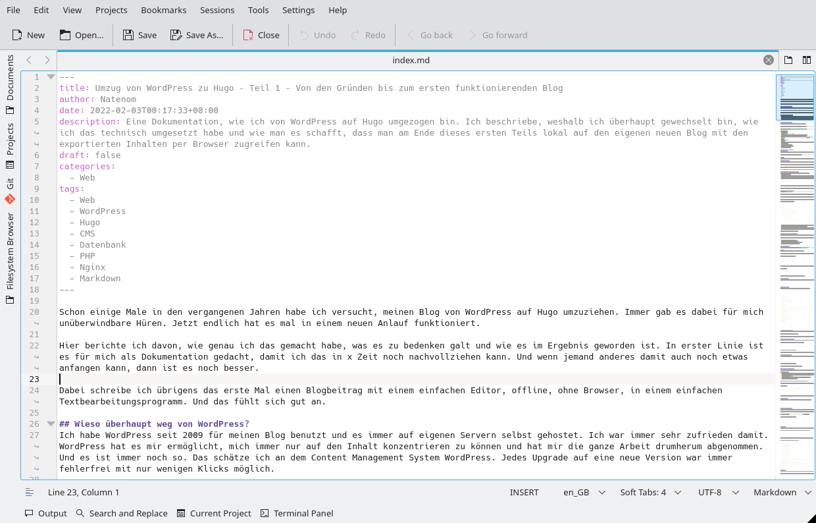Viewport: 816px width, 523px height.
Task: Select the index.md document tab
Action: pos(411,60)
